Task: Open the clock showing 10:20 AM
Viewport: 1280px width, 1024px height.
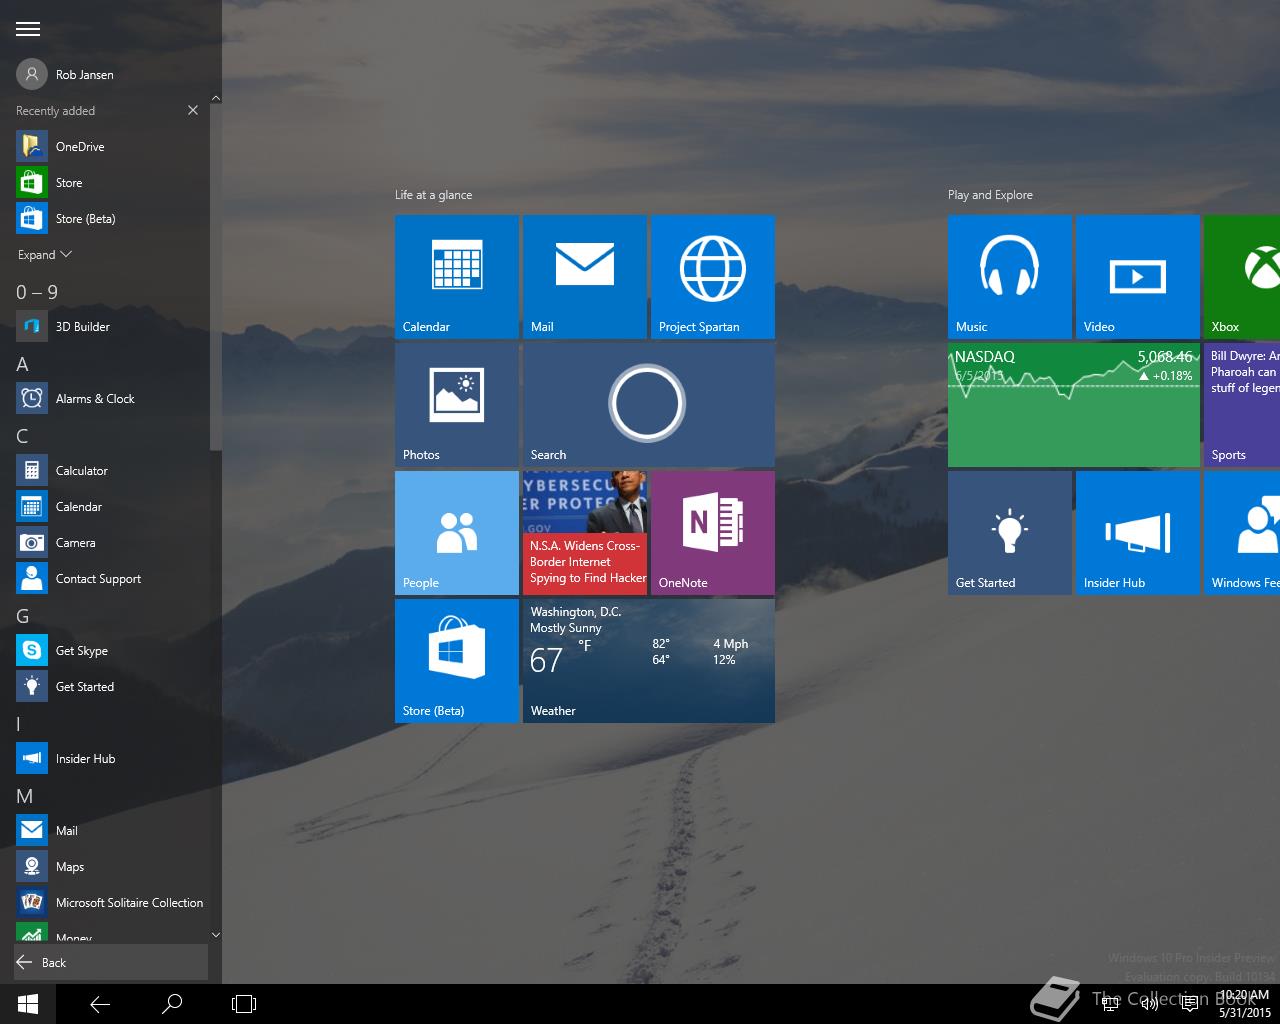Action: [1245, 1004]
